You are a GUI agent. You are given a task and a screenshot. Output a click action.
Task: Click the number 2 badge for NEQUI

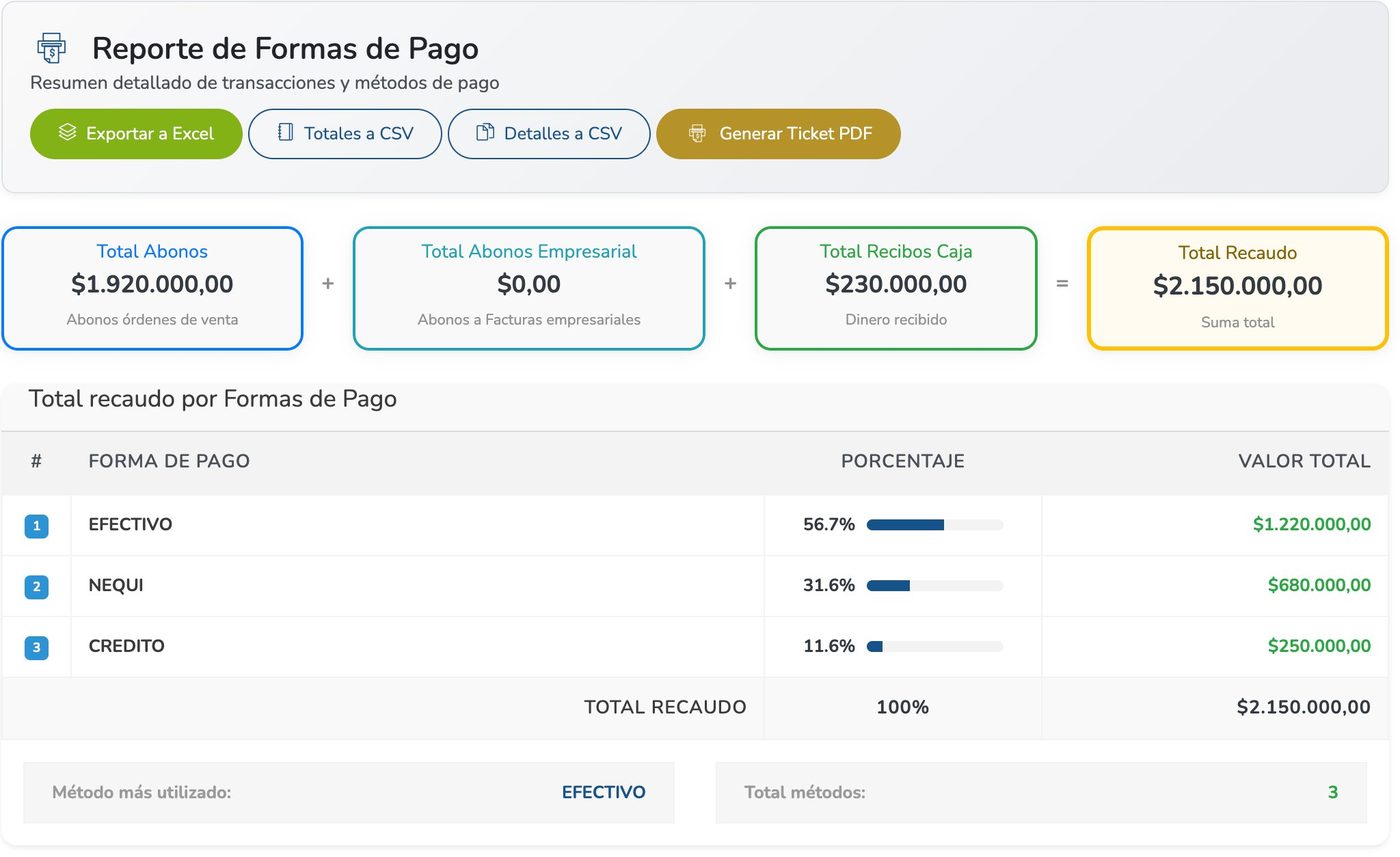[37, 587]
